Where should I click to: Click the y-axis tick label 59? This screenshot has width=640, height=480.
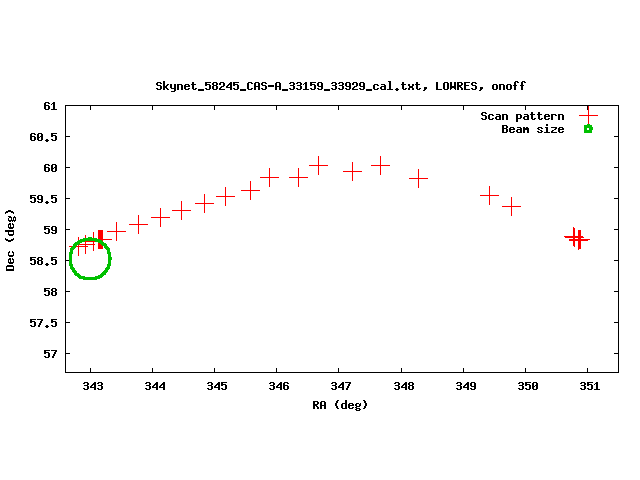(50, 230)
